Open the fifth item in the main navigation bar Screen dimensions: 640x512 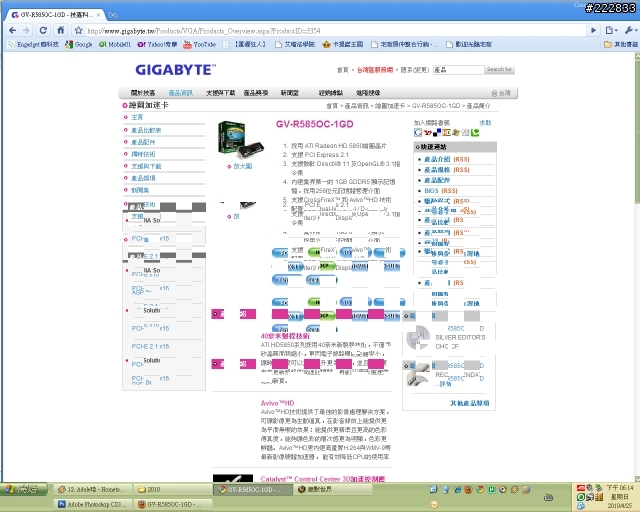[x=289, y=93]
